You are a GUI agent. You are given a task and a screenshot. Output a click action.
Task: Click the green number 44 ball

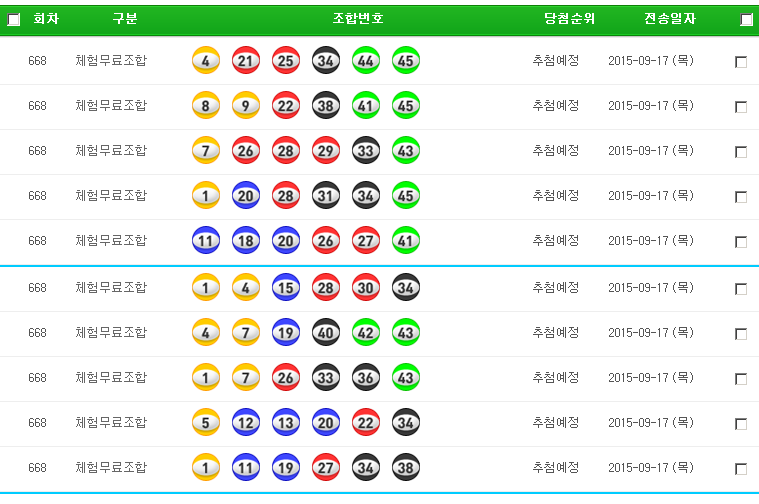tap(365, 60)
